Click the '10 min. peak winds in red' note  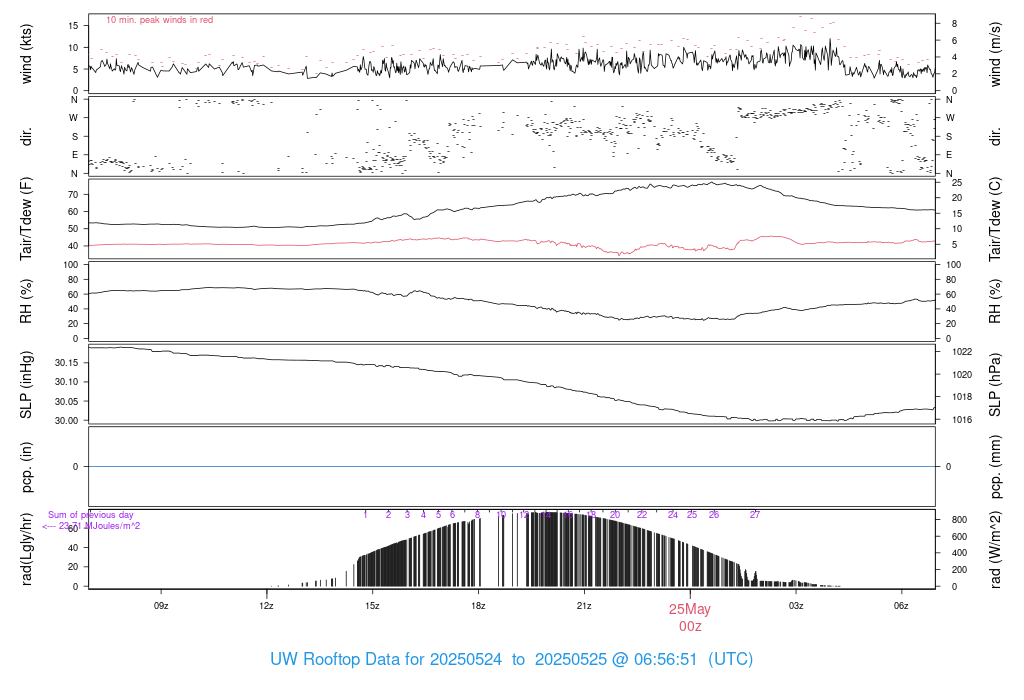[x=159, y=20]
